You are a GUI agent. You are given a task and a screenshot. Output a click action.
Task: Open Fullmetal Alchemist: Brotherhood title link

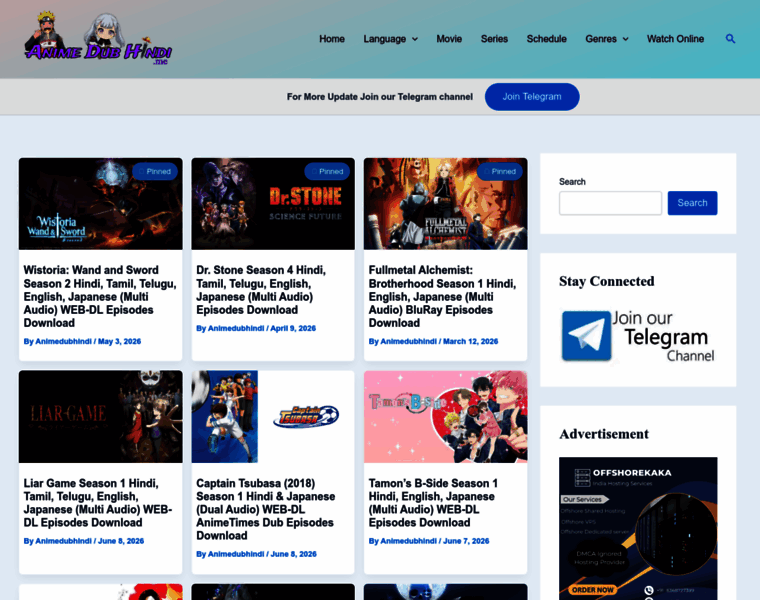443,297
